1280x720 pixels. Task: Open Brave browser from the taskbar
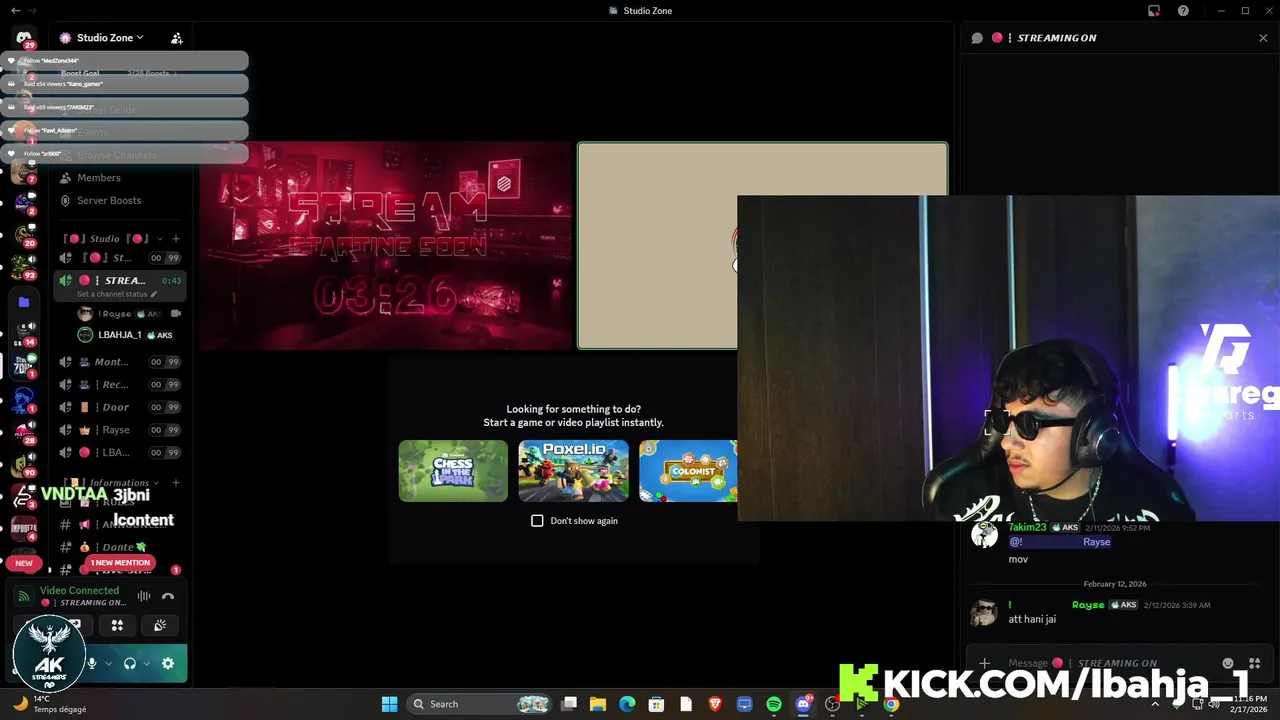coord(715,704)
